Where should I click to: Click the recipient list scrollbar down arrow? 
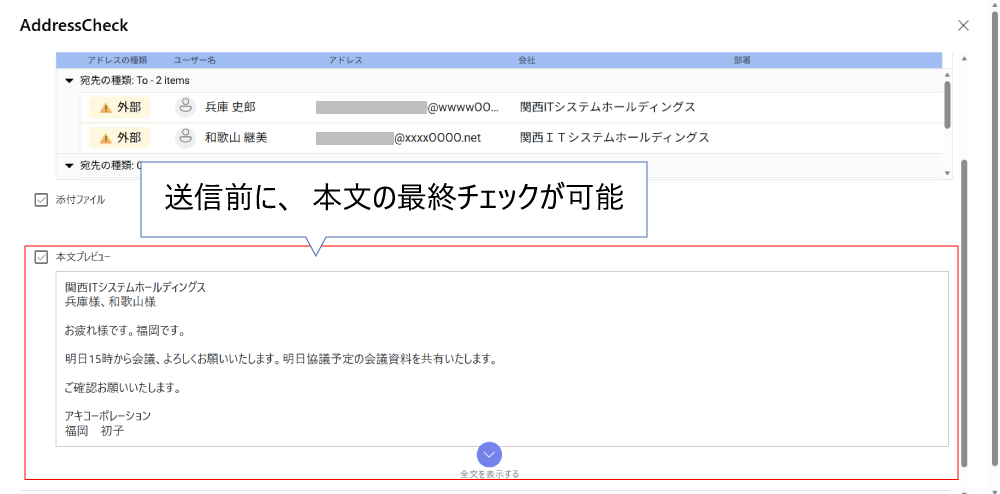point(947,173)
